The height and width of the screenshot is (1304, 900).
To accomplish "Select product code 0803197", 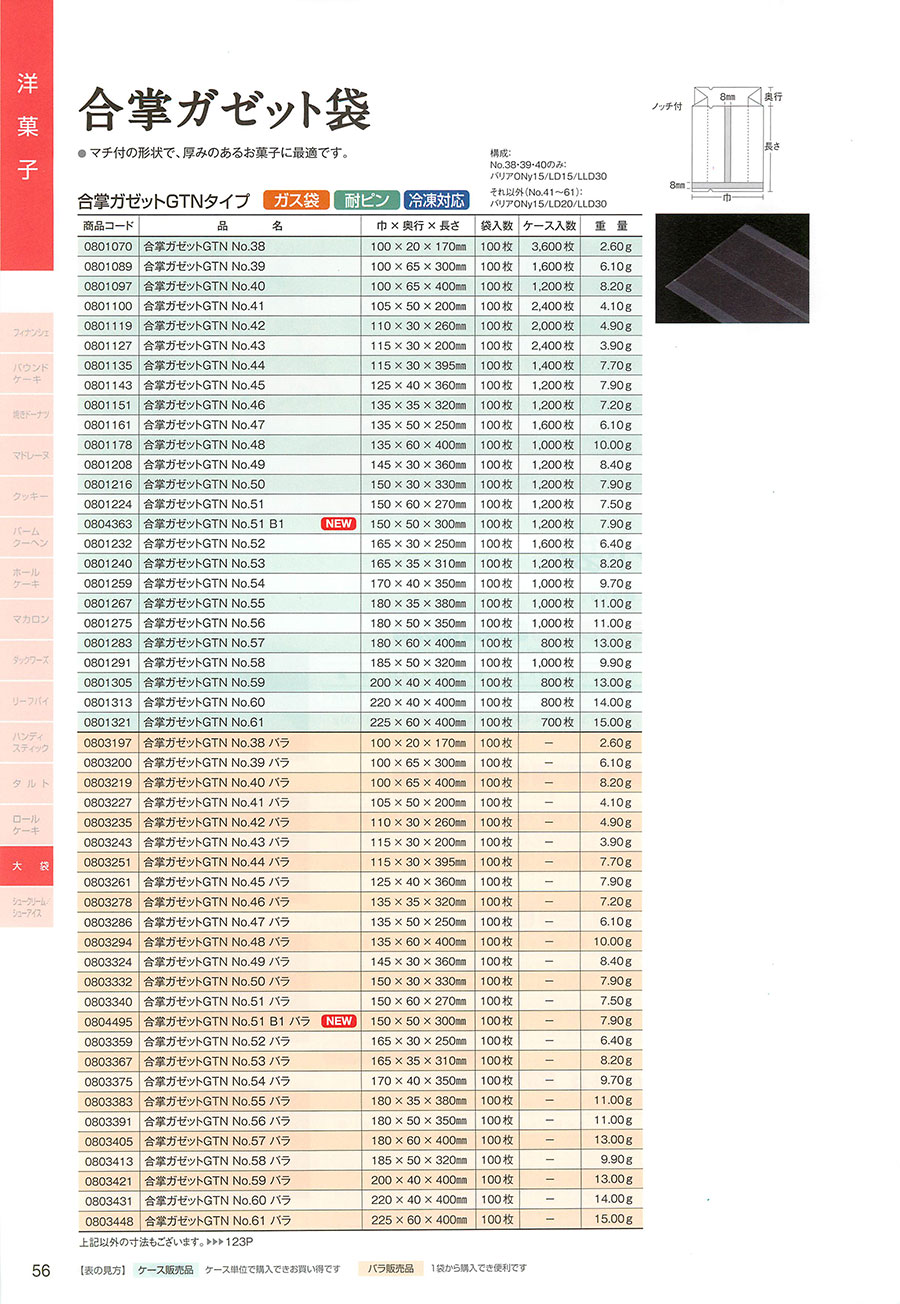I will click(x=107, y=743).
